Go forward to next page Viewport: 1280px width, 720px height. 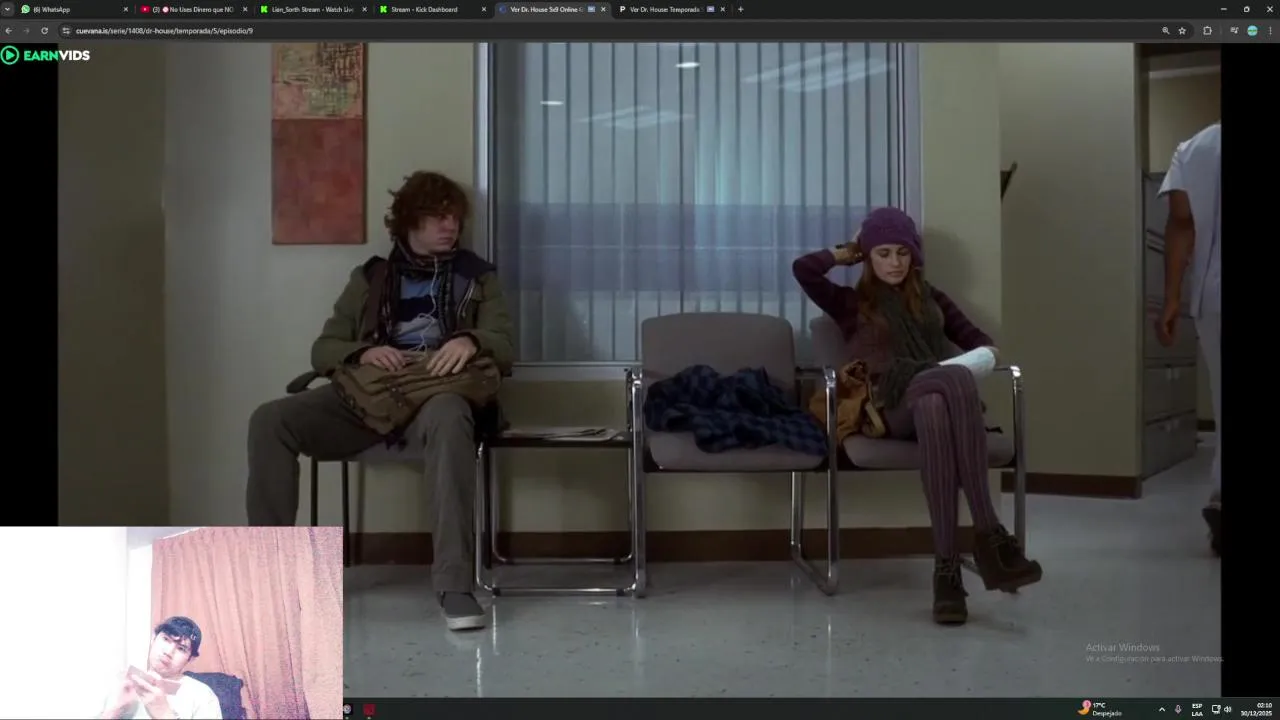[26, 31]
